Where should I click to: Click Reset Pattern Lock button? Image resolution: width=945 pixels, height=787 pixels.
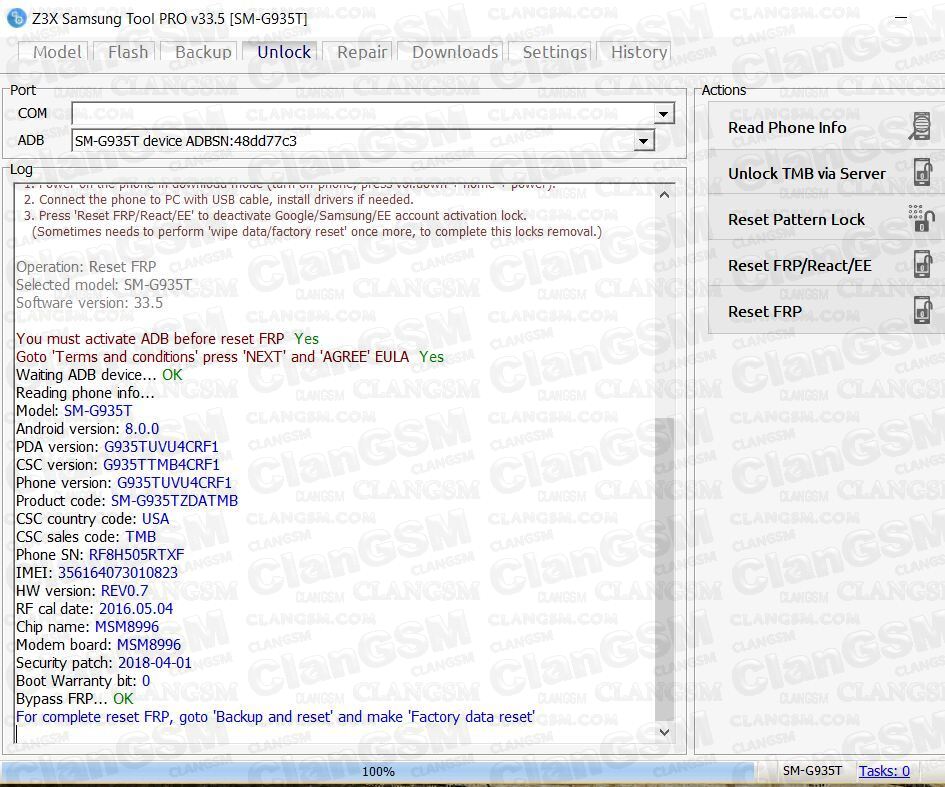click(826, 219)
